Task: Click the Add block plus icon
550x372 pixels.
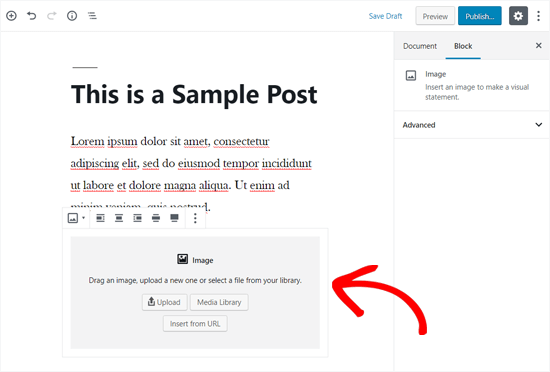Action: (x=11, y=16)
